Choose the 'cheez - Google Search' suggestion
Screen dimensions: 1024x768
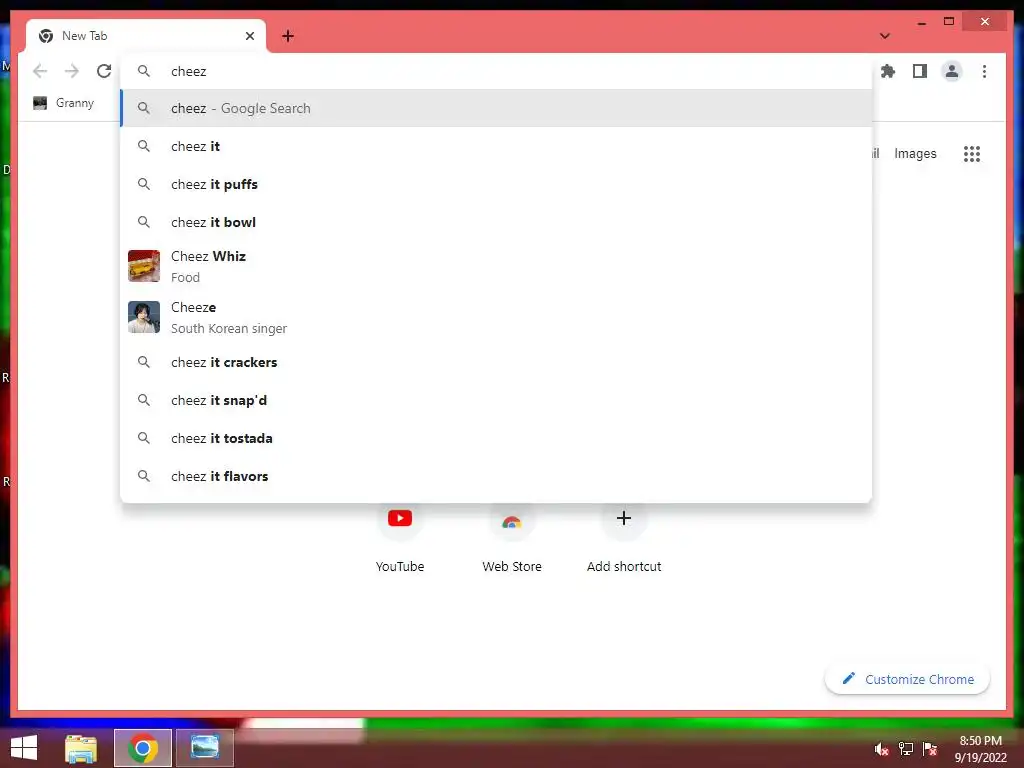click(496, 108)
